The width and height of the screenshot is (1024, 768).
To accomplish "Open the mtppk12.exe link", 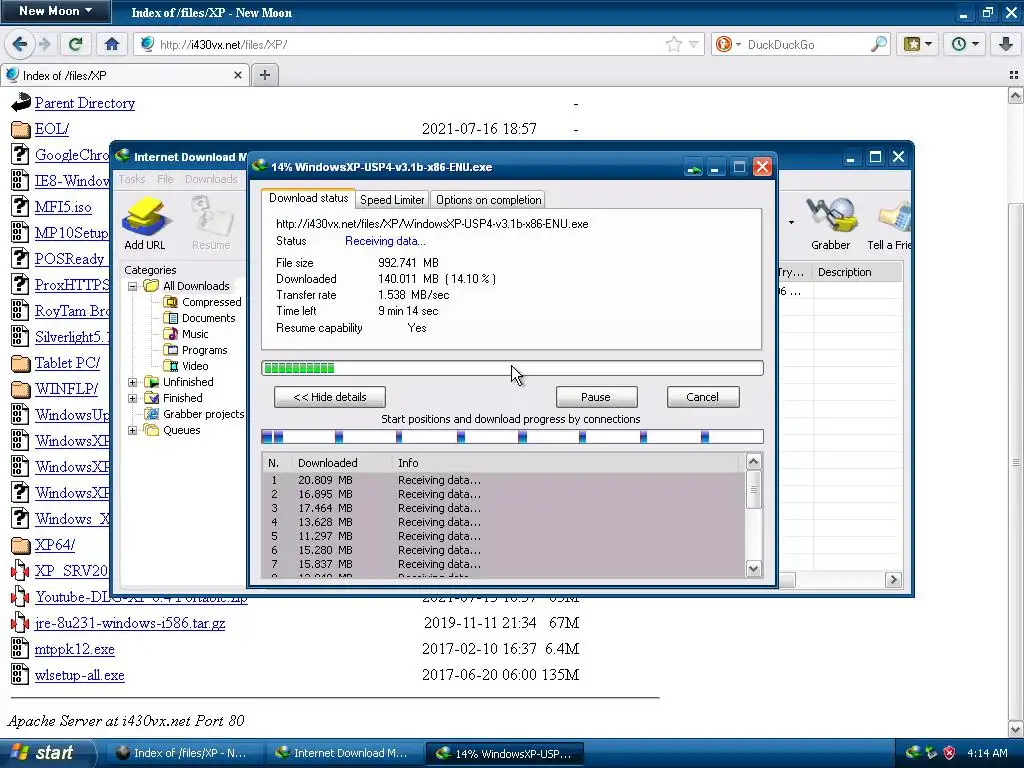I will (74, 649).
